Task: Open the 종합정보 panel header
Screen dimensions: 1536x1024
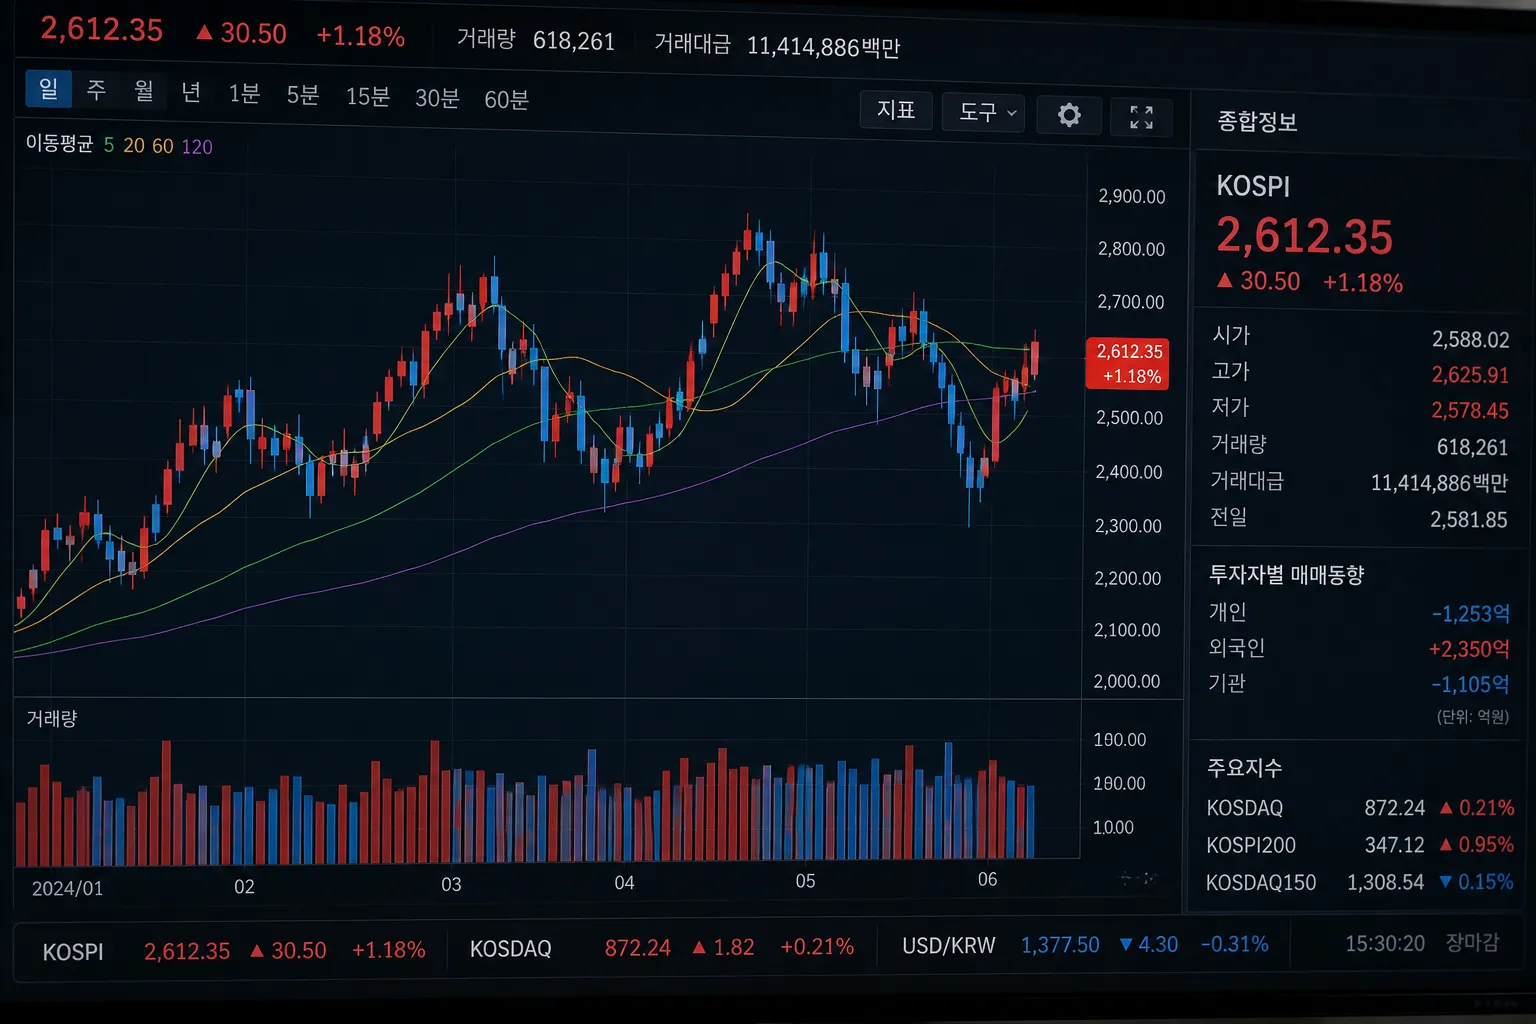Action: click(x=1257, y=122)
